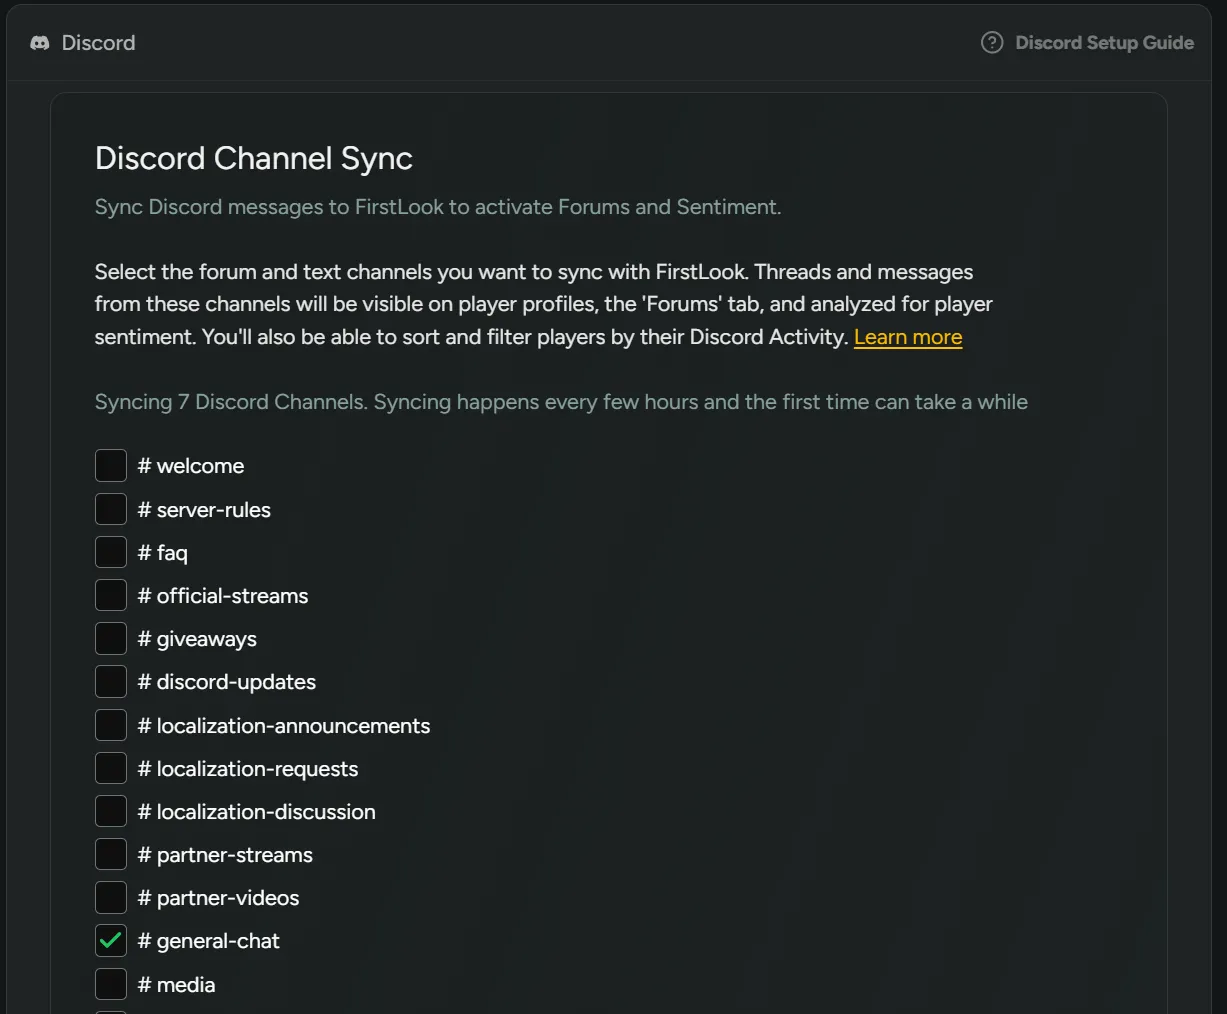Image resolution: width=1227 pixels, height=1014 pixels.
Task: Tick the localization-requests checkbox
Action: point(111,768)
